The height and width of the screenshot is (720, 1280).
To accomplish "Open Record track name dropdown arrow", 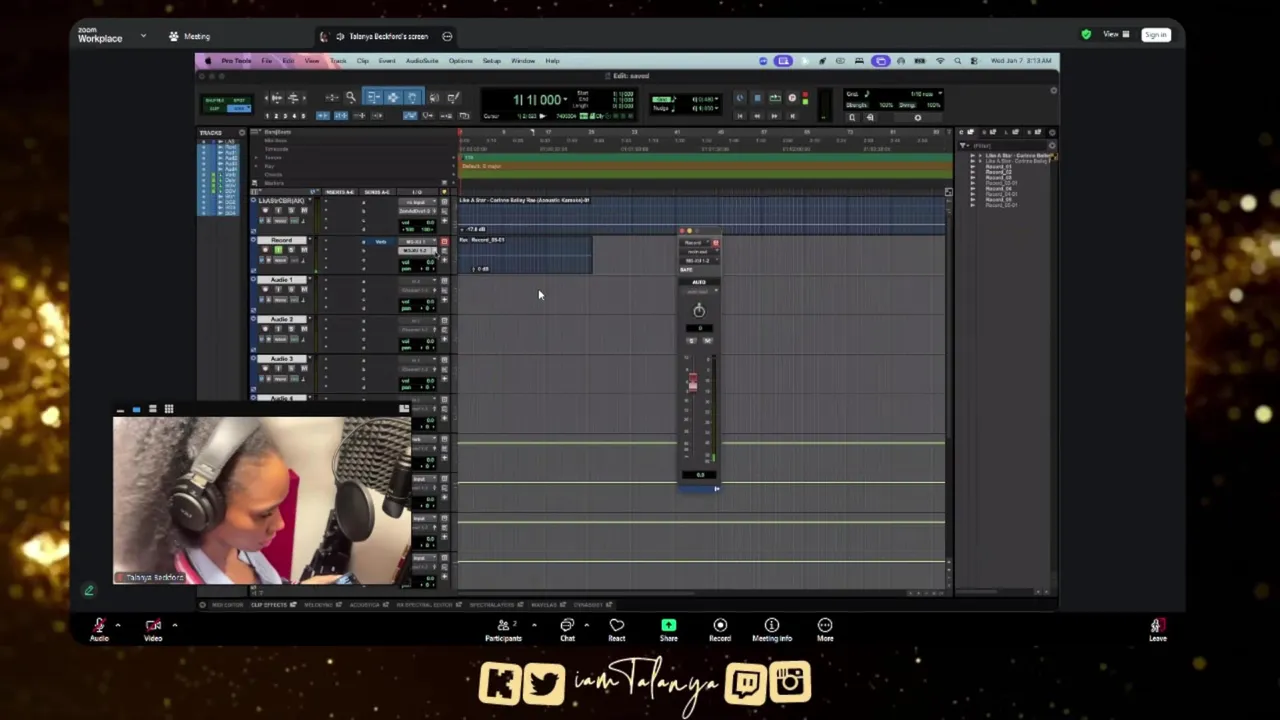I will pyautogui.click(x=310, y=239).
